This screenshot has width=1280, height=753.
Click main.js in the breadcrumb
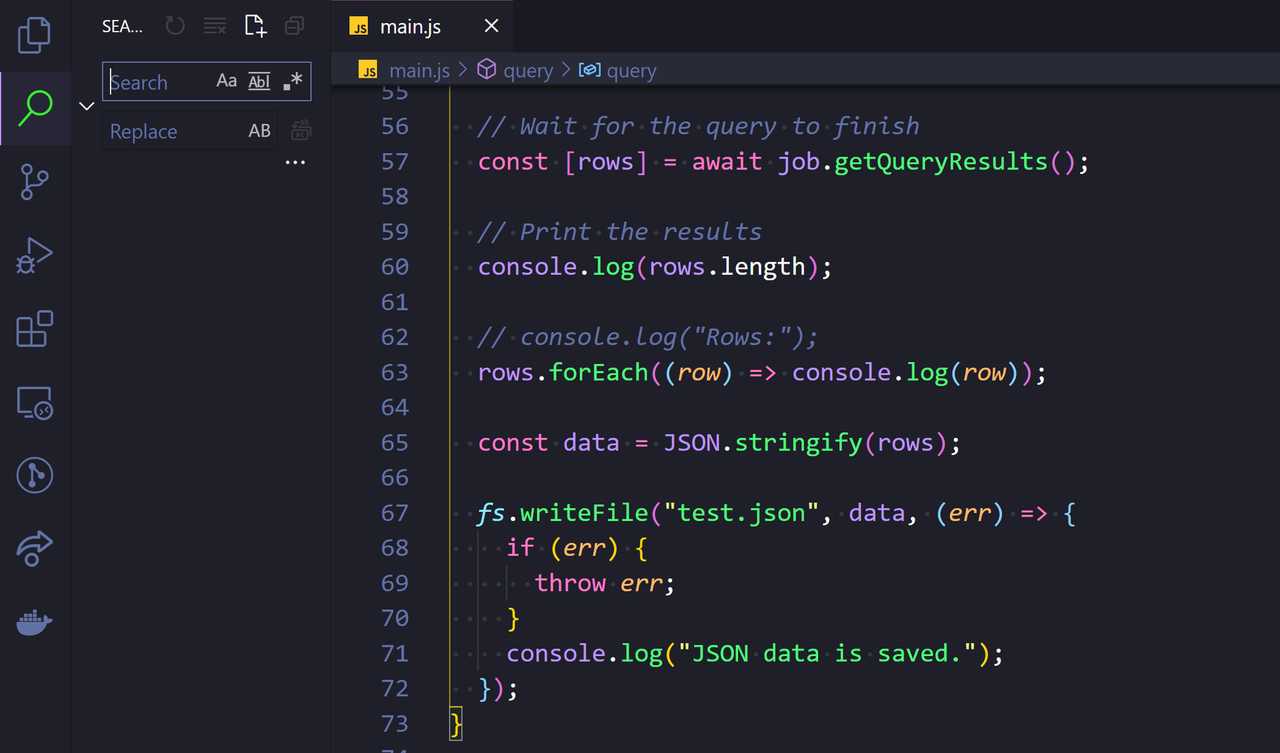419,70
